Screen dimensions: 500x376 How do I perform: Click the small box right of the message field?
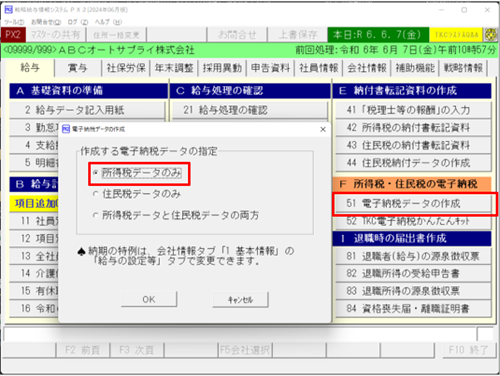click(485, 334)
